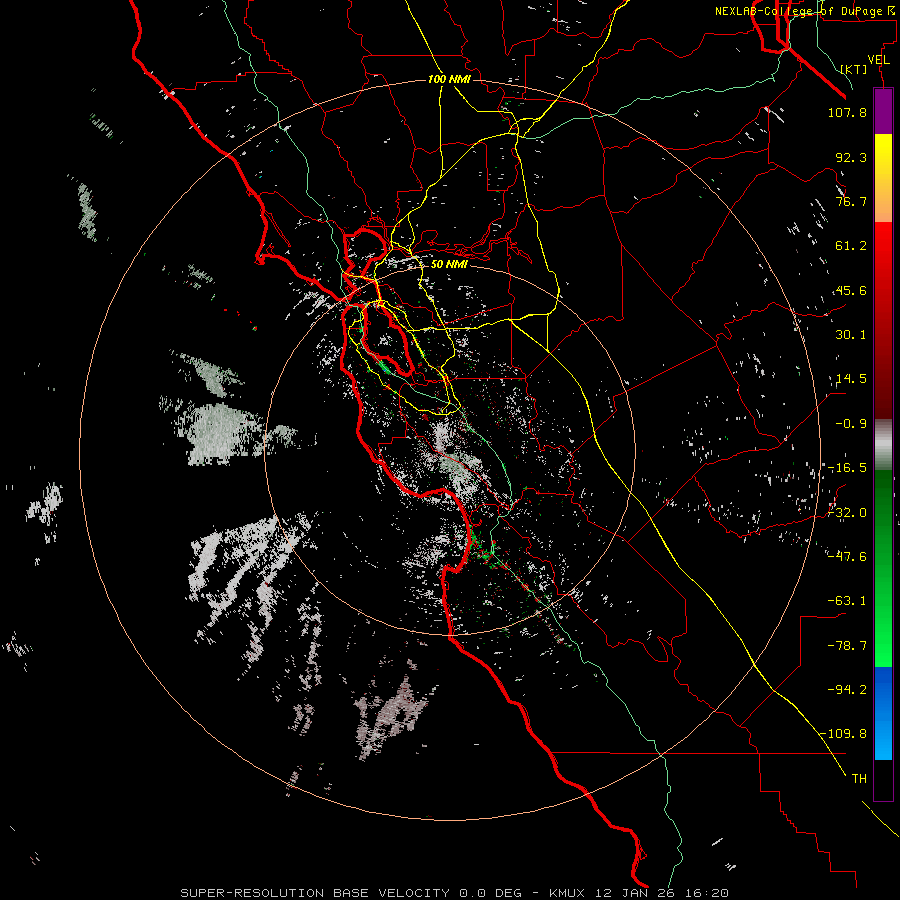
Task: Click the gray near-zero color bar segment
Action: 883,445
